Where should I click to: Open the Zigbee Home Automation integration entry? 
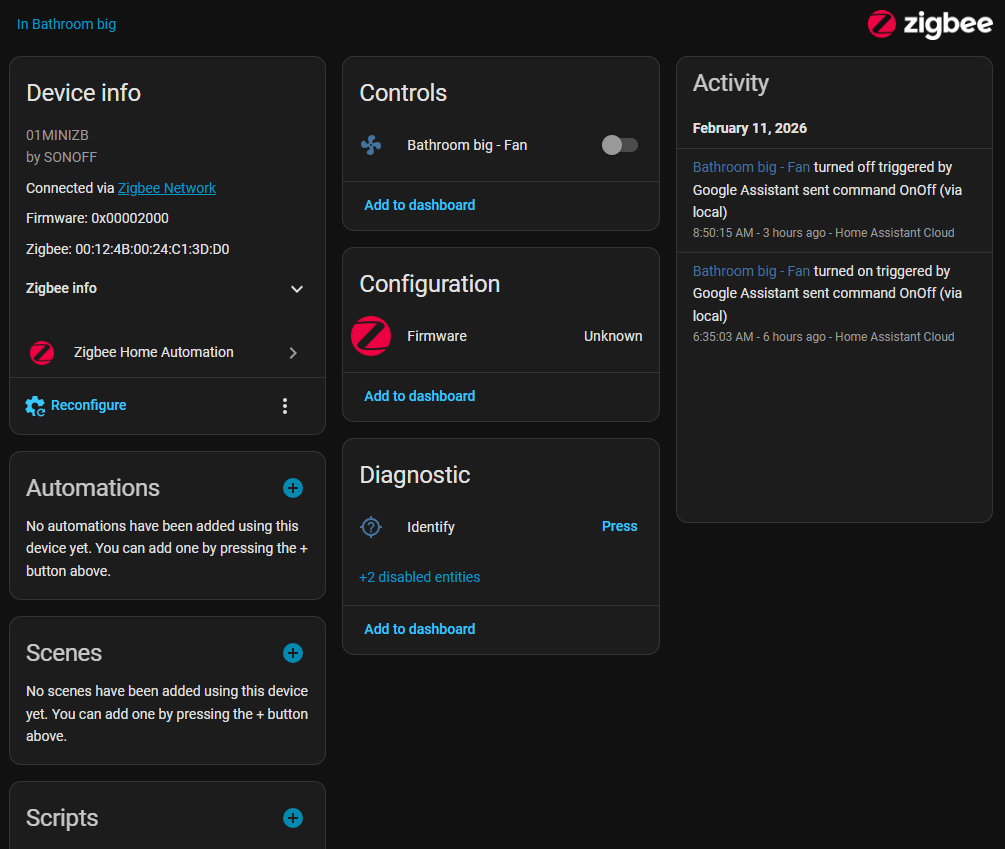tap(167, 352)
